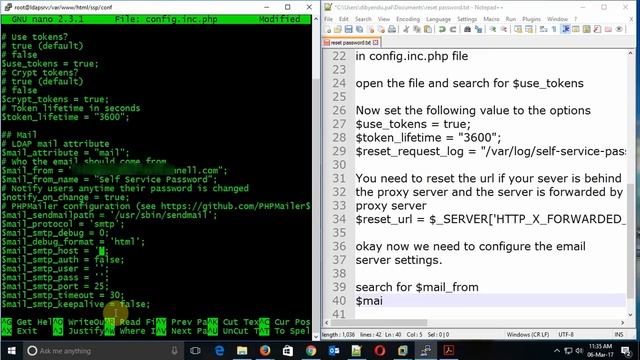Click INS mode in status bar

point(619,335)
